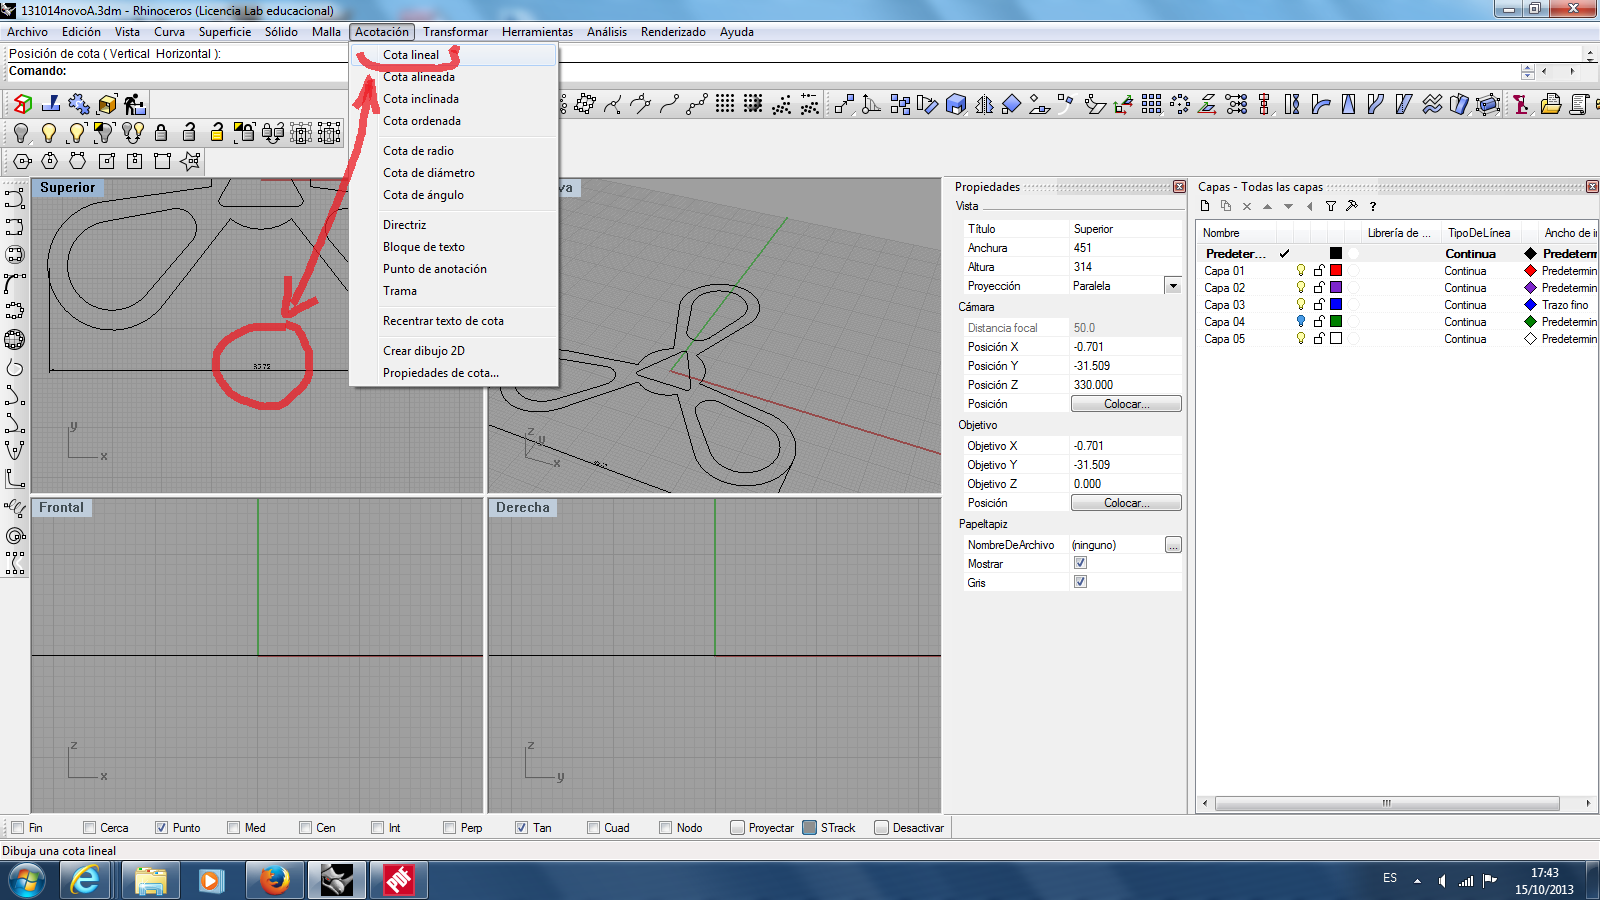The width and height of the screenshot is (1600, 900).
Task: Click the Windows Start button
Action: click(26, 881)
